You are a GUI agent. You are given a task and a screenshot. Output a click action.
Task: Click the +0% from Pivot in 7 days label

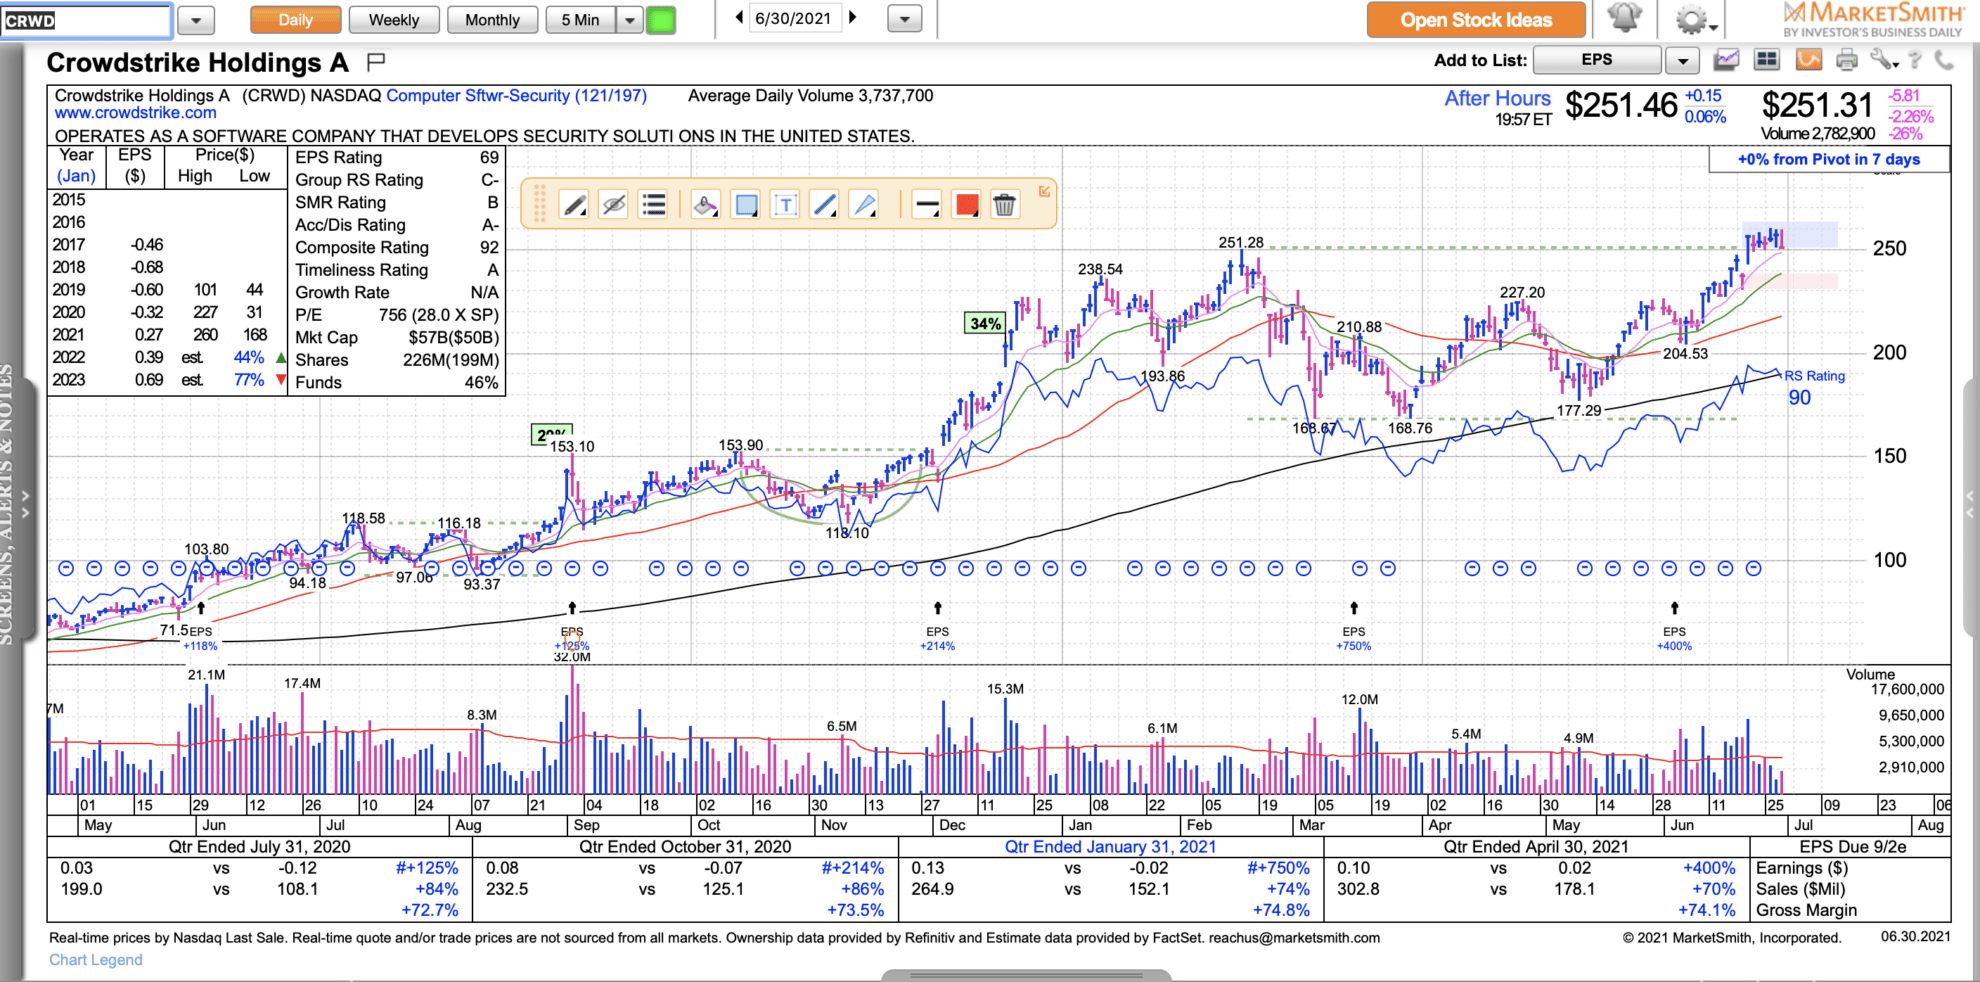coord(1829,159)
